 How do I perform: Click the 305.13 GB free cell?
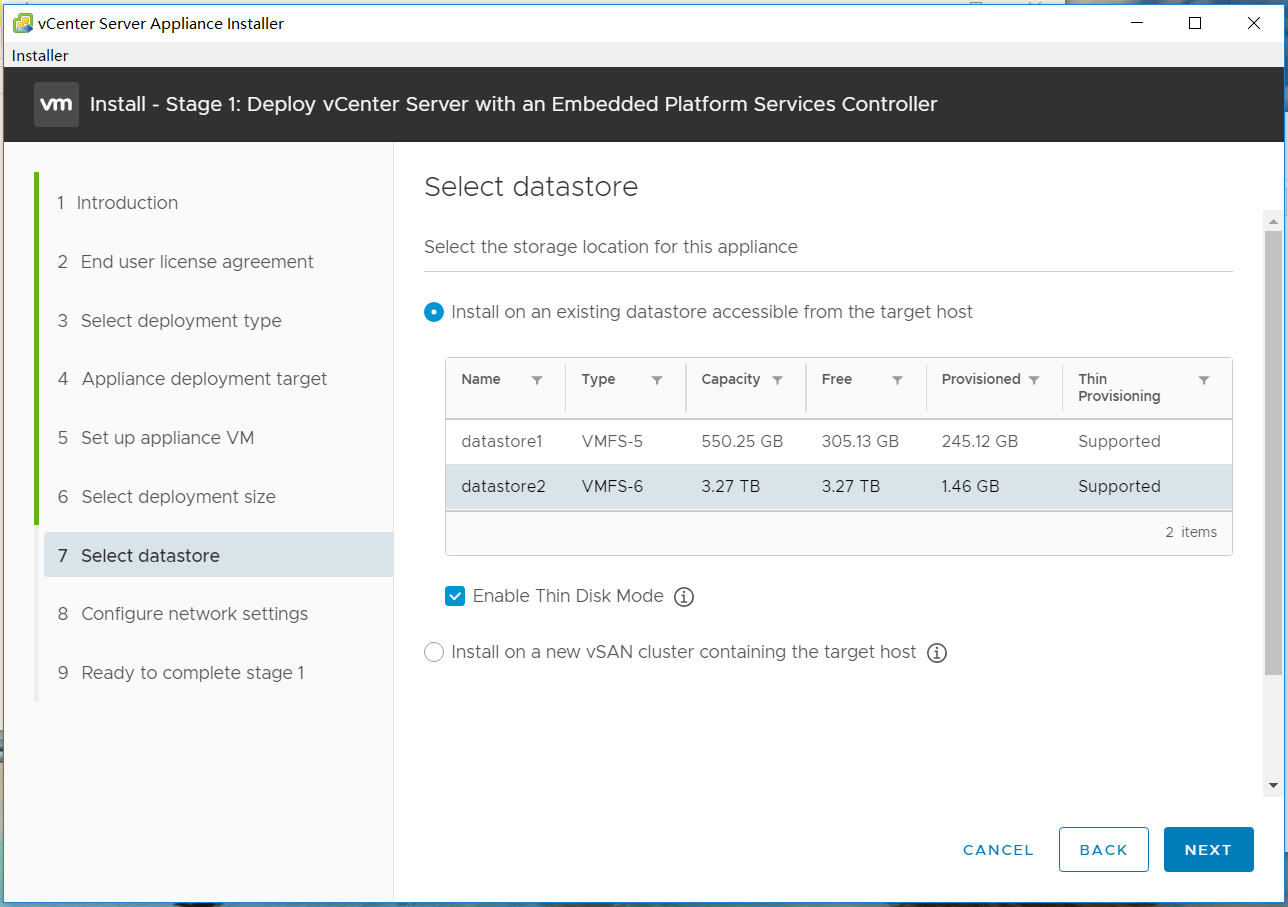coord(860,441)
